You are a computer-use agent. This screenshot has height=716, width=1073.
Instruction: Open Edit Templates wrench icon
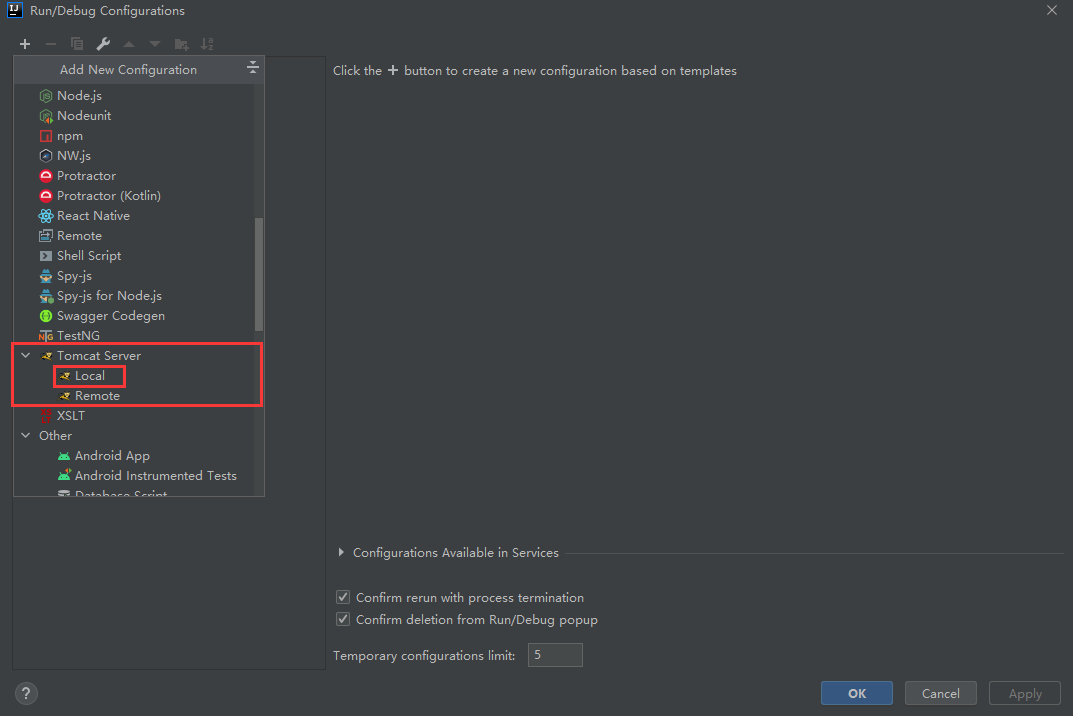pos(103,44)
